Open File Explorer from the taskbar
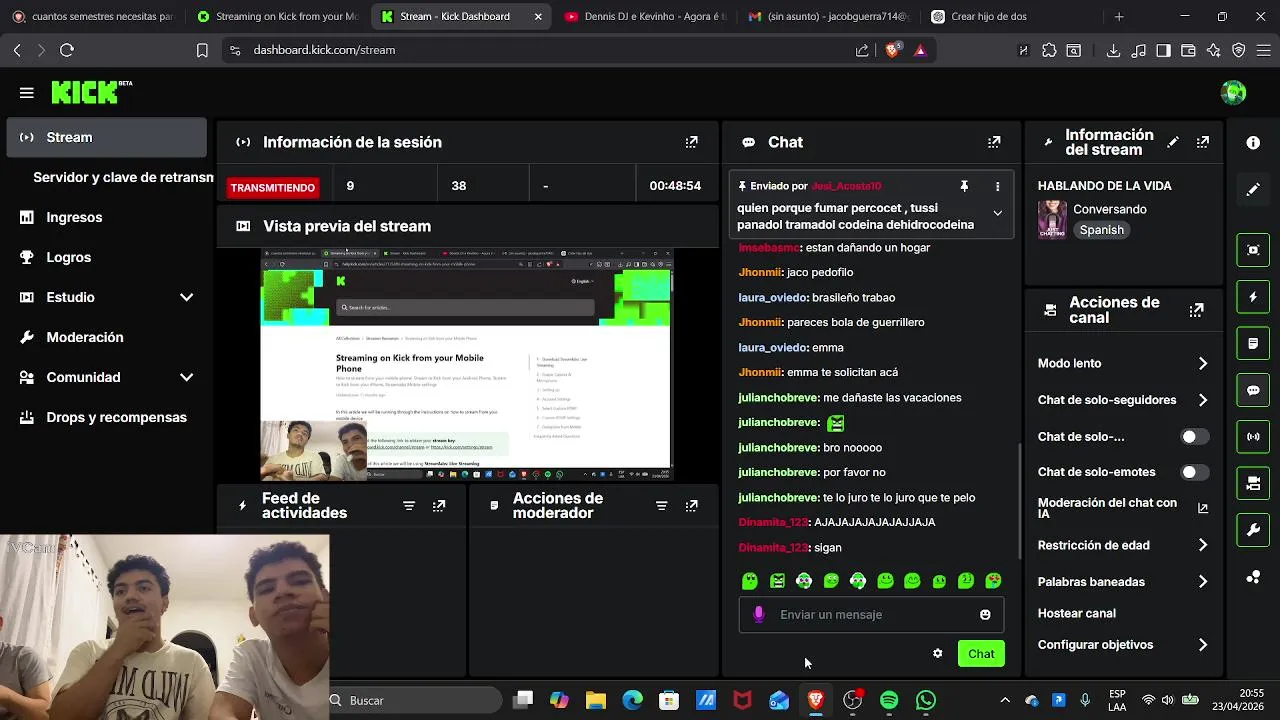 click(x=596, y=700)
